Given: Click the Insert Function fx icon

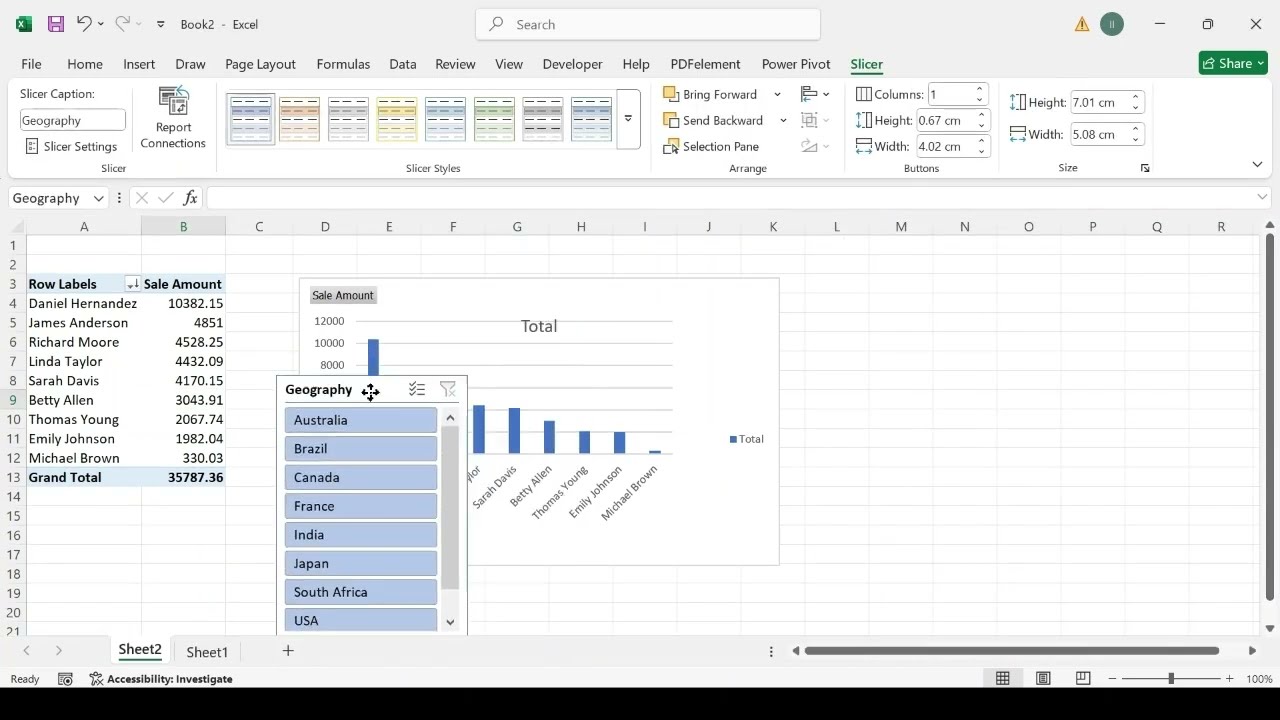Looking at the screenshot, I should (190, 198).
